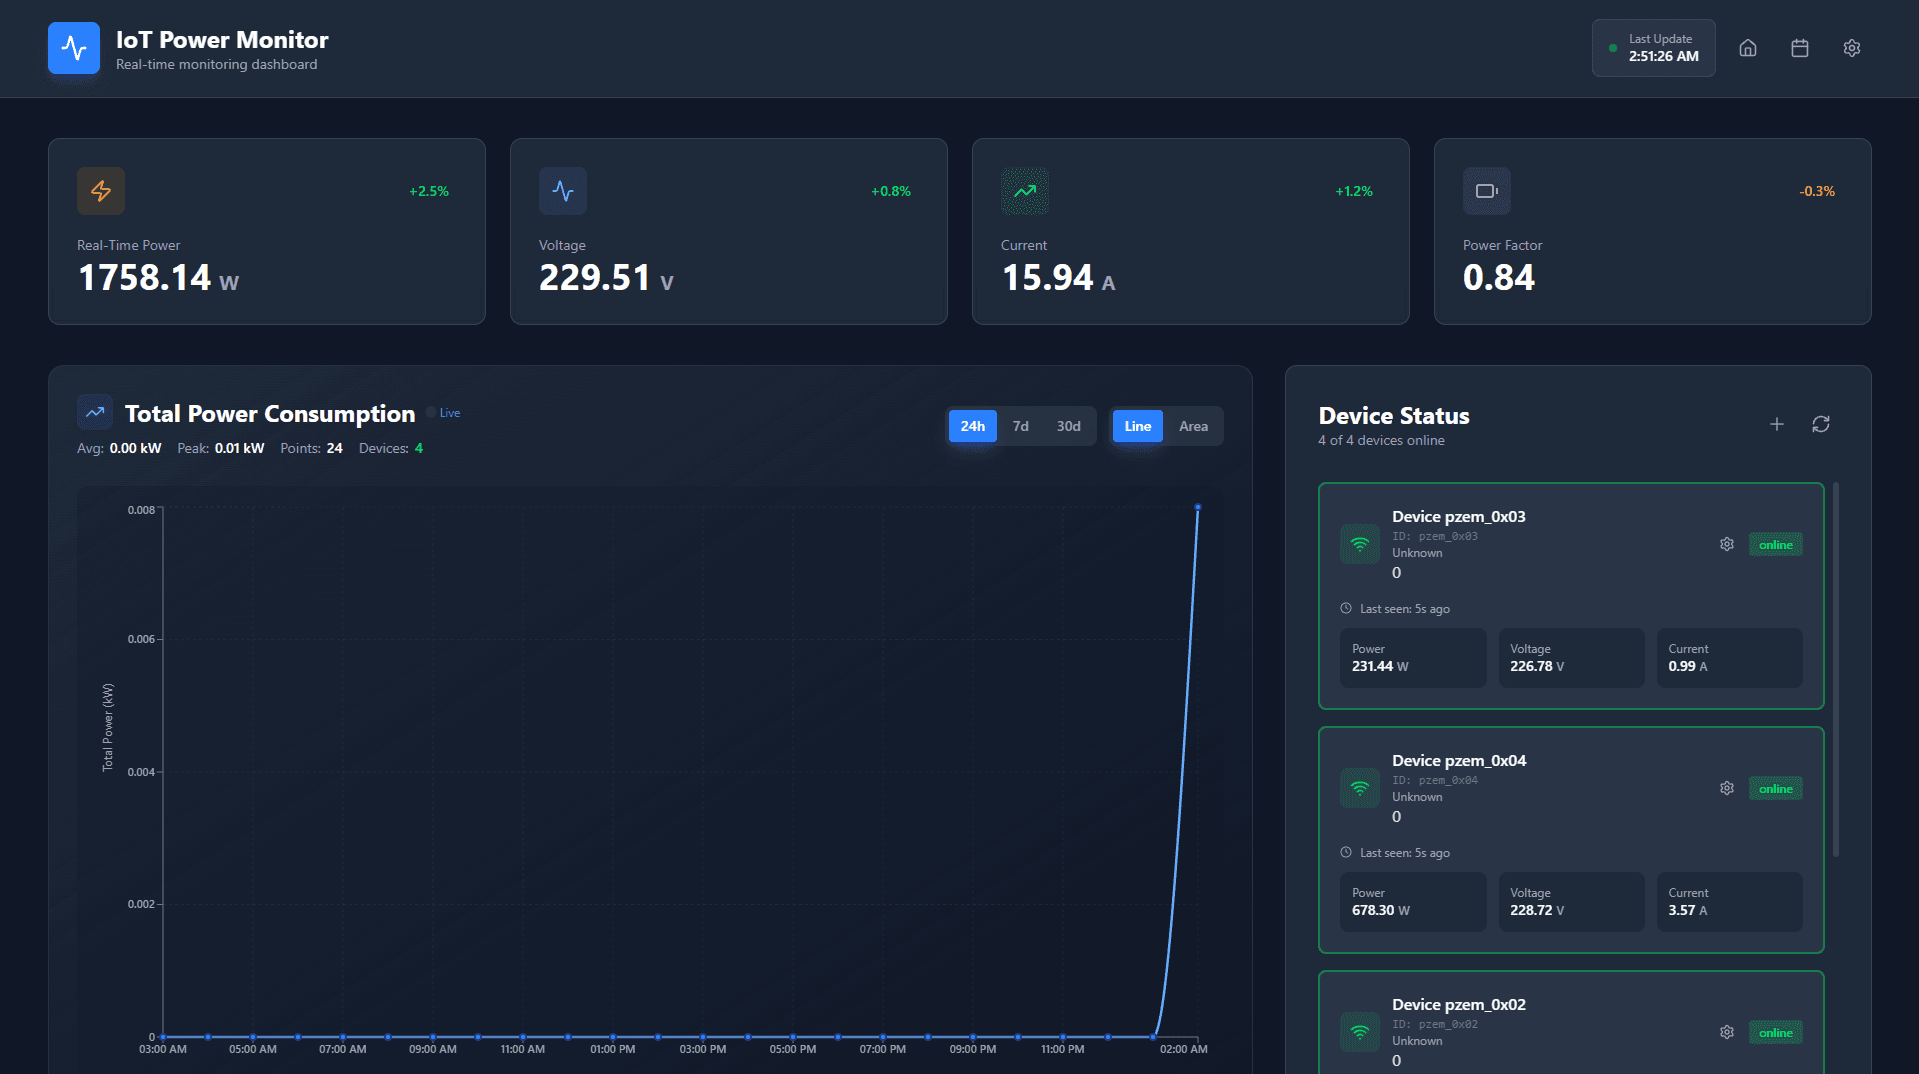1919x1074 pixels.
Task: Select the 30d time range
Action: coord(1069,426)
